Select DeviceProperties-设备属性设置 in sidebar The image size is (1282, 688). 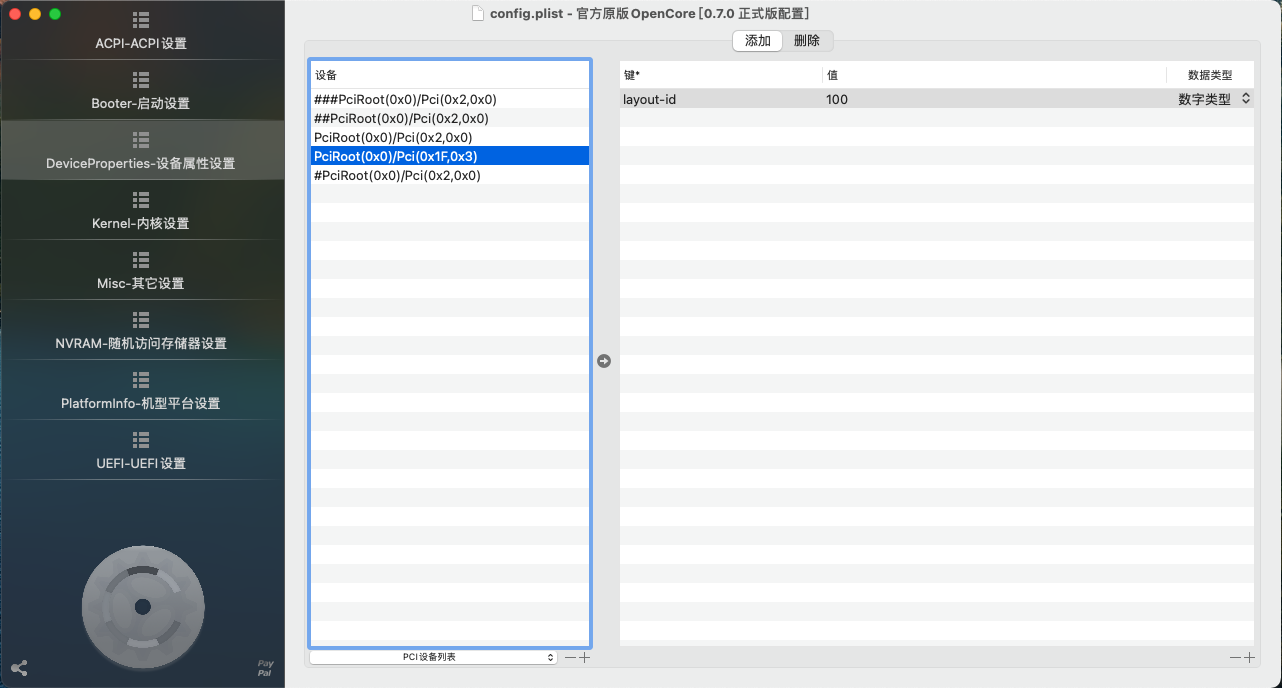click(141, 151)
